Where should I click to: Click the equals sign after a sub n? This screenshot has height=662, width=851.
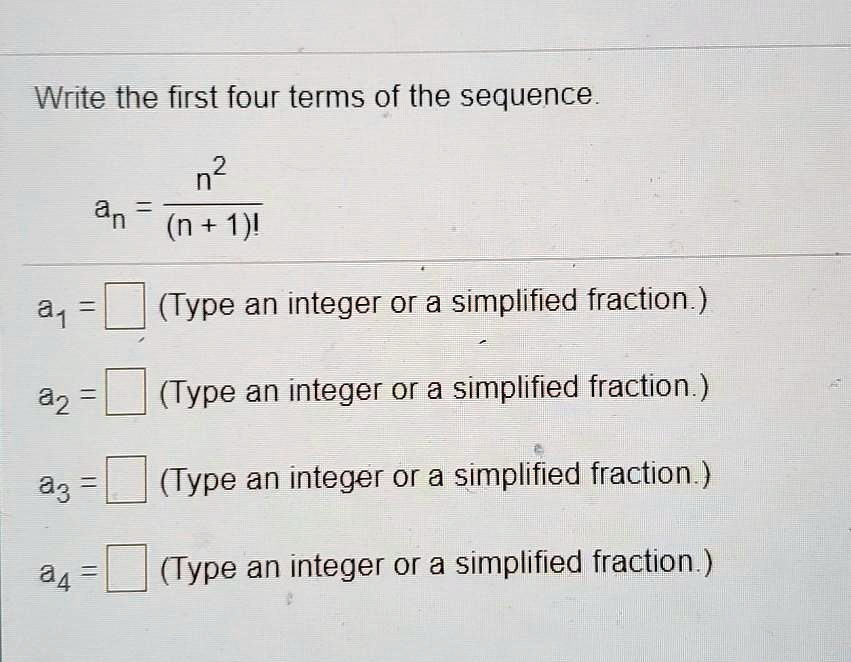point(143,207)
